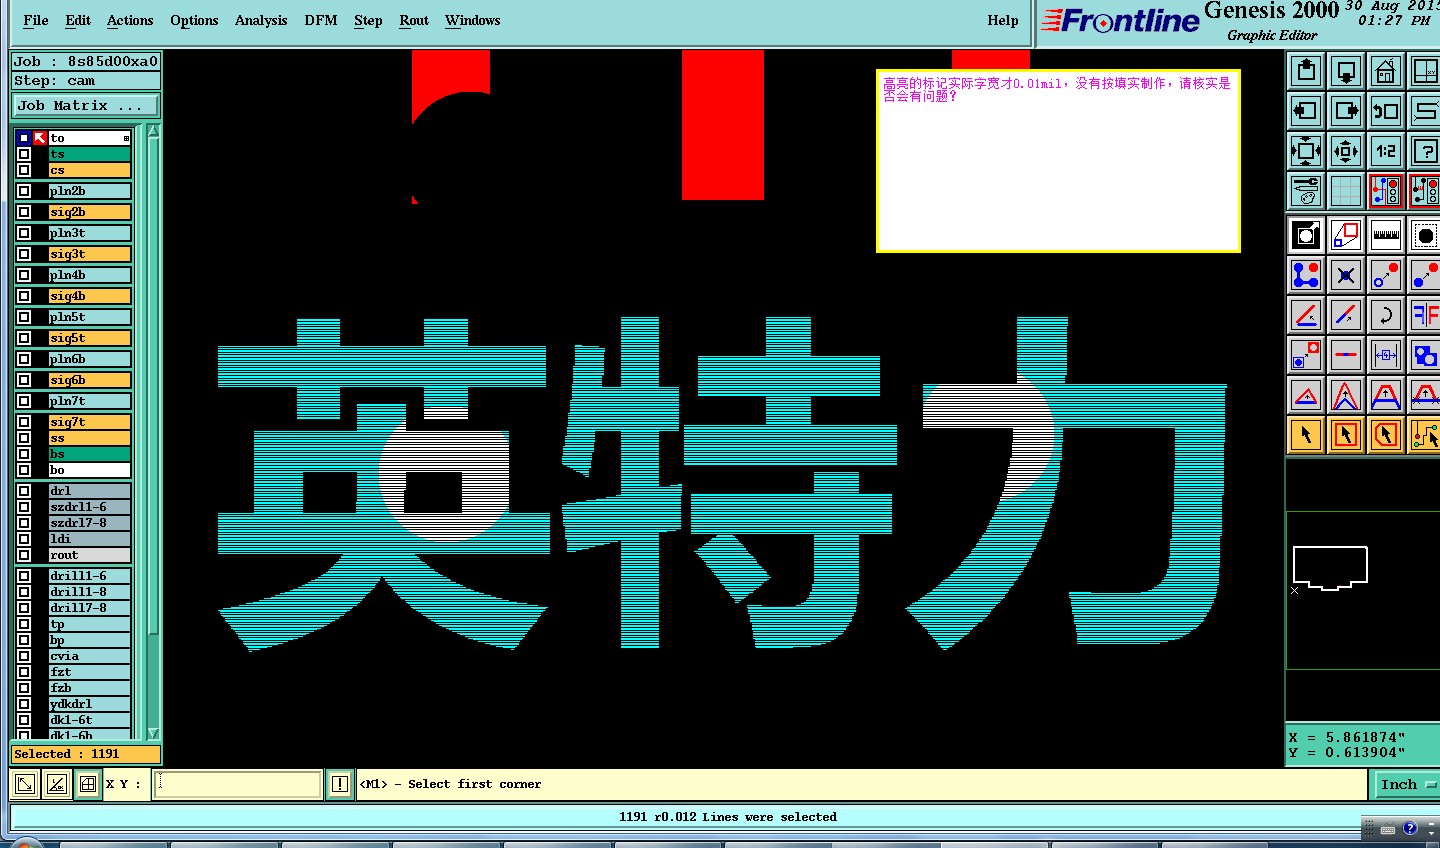
Task: Click the zoom in expanding-arrows icon
Action: (1306, 151)
